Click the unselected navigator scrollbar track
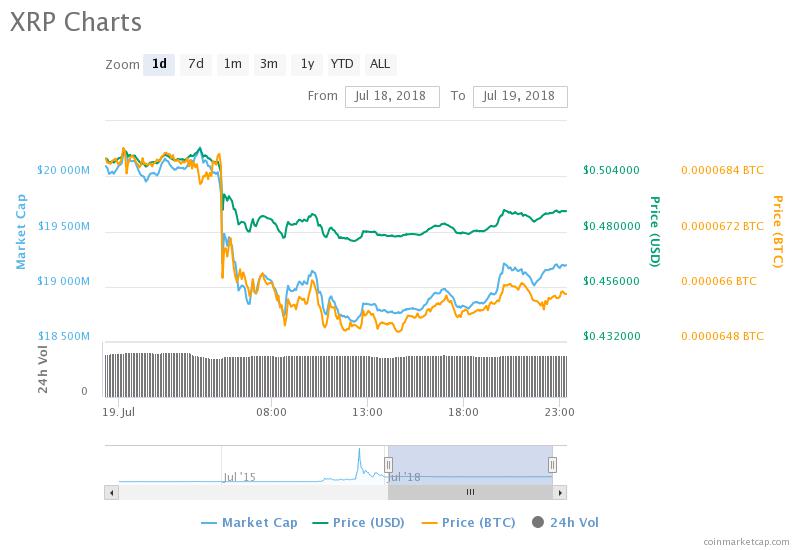This screenshot has height=550, width=800. point(253,492)
